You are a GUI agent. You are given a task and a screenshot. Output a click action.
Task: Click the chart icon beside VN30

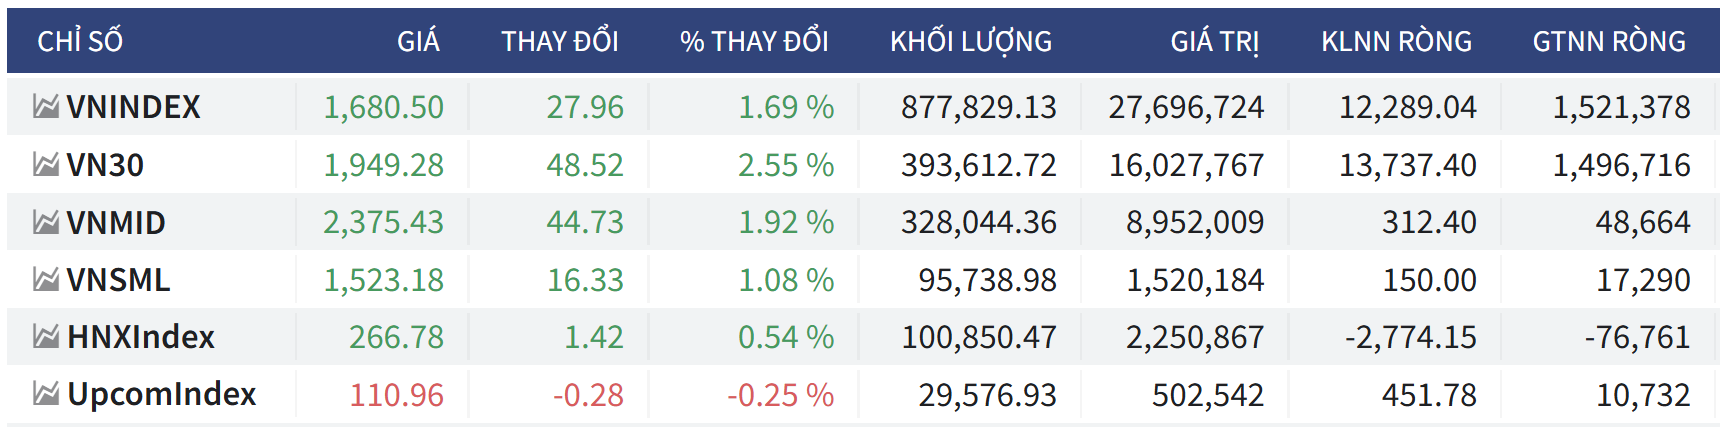[x=45, y=164]
